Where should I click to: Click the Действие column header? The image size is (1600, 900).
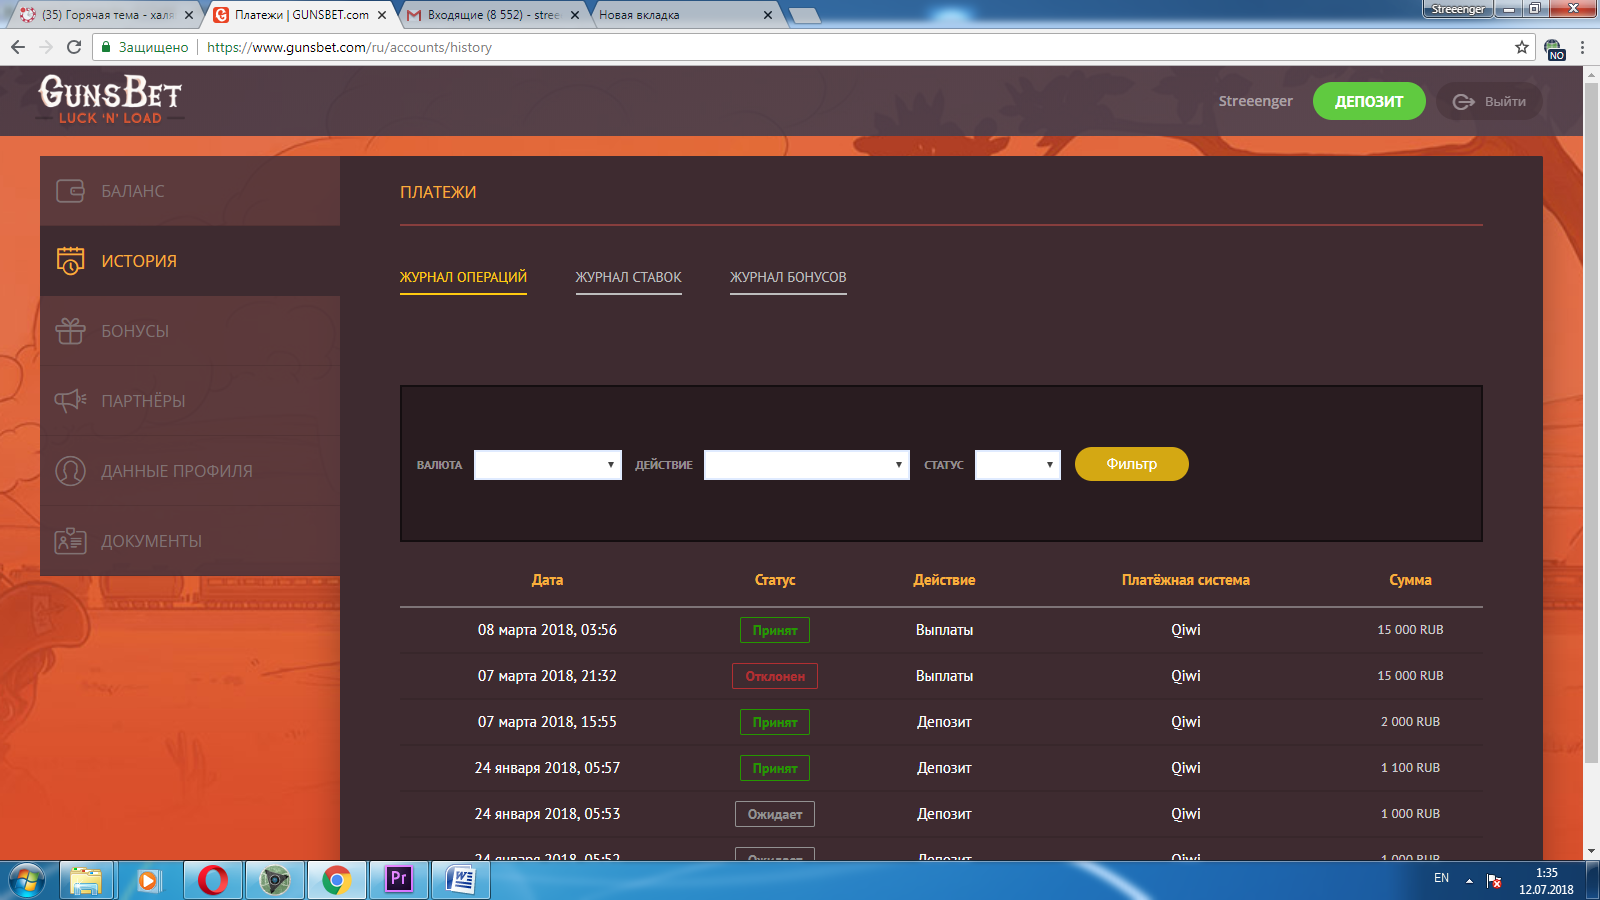944,580
